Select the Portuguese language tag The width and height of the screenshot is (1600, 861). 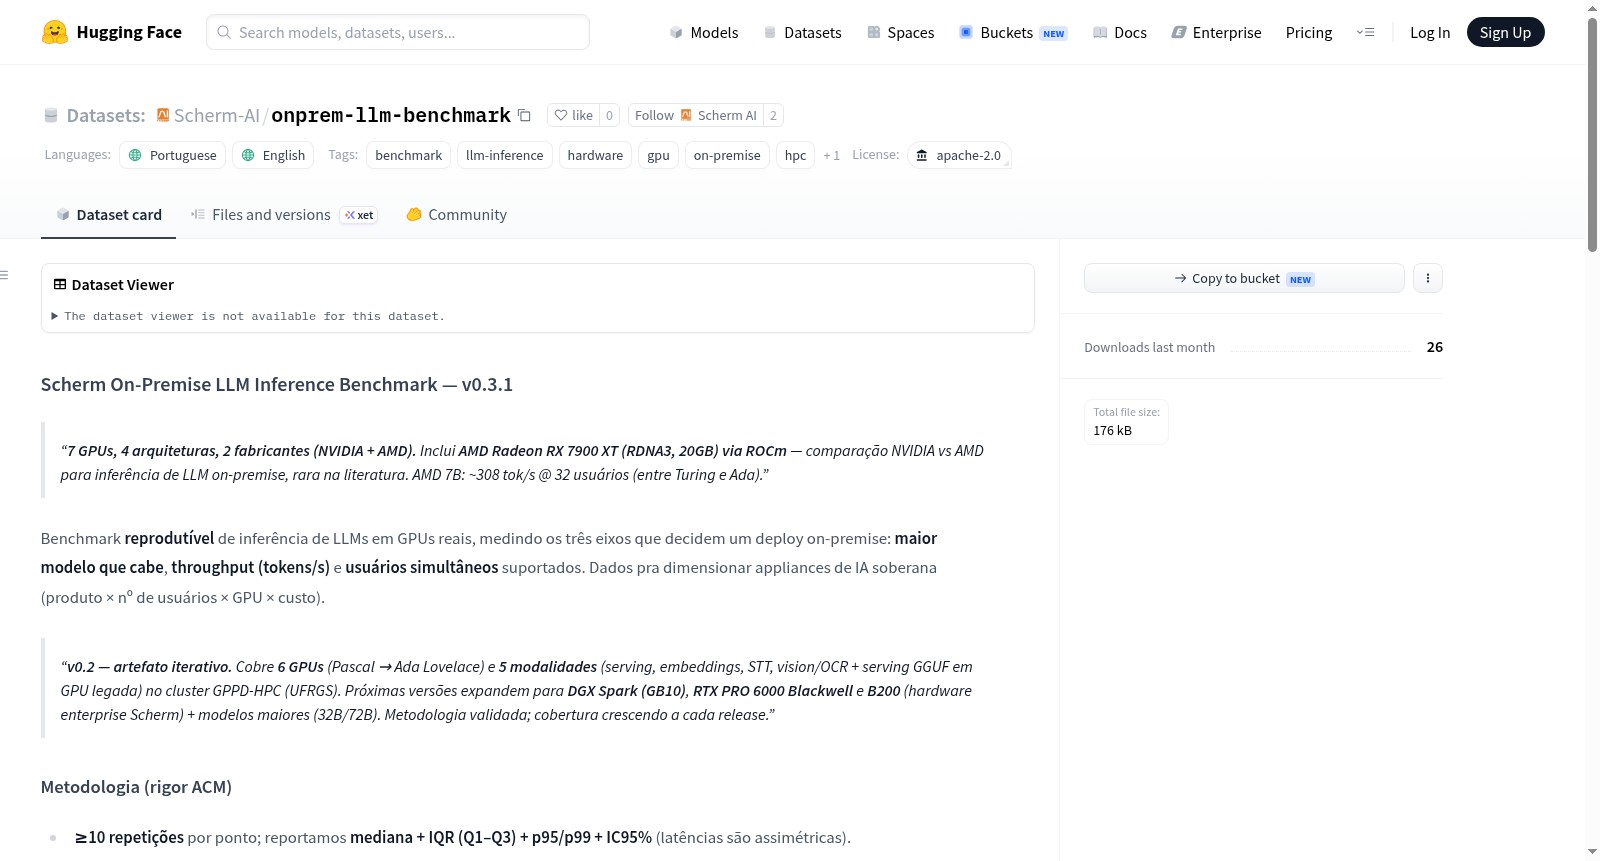[172, 155]
